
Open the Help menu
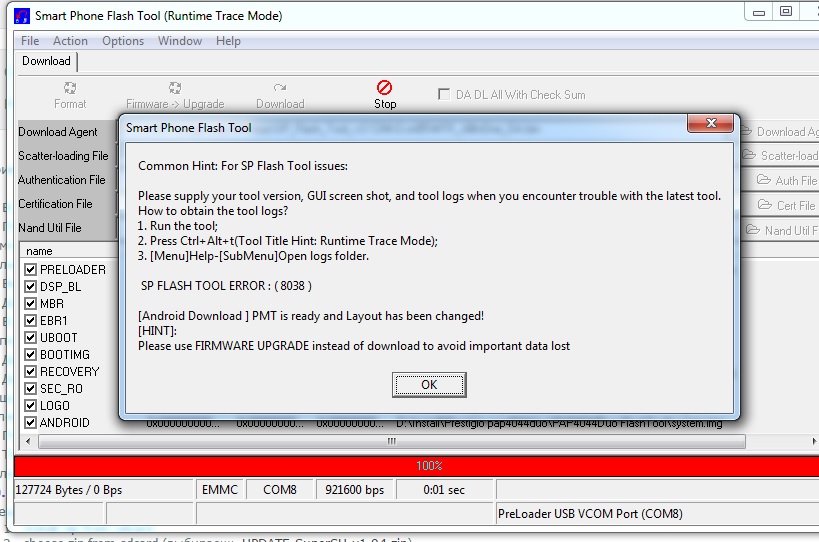[228, 41]
